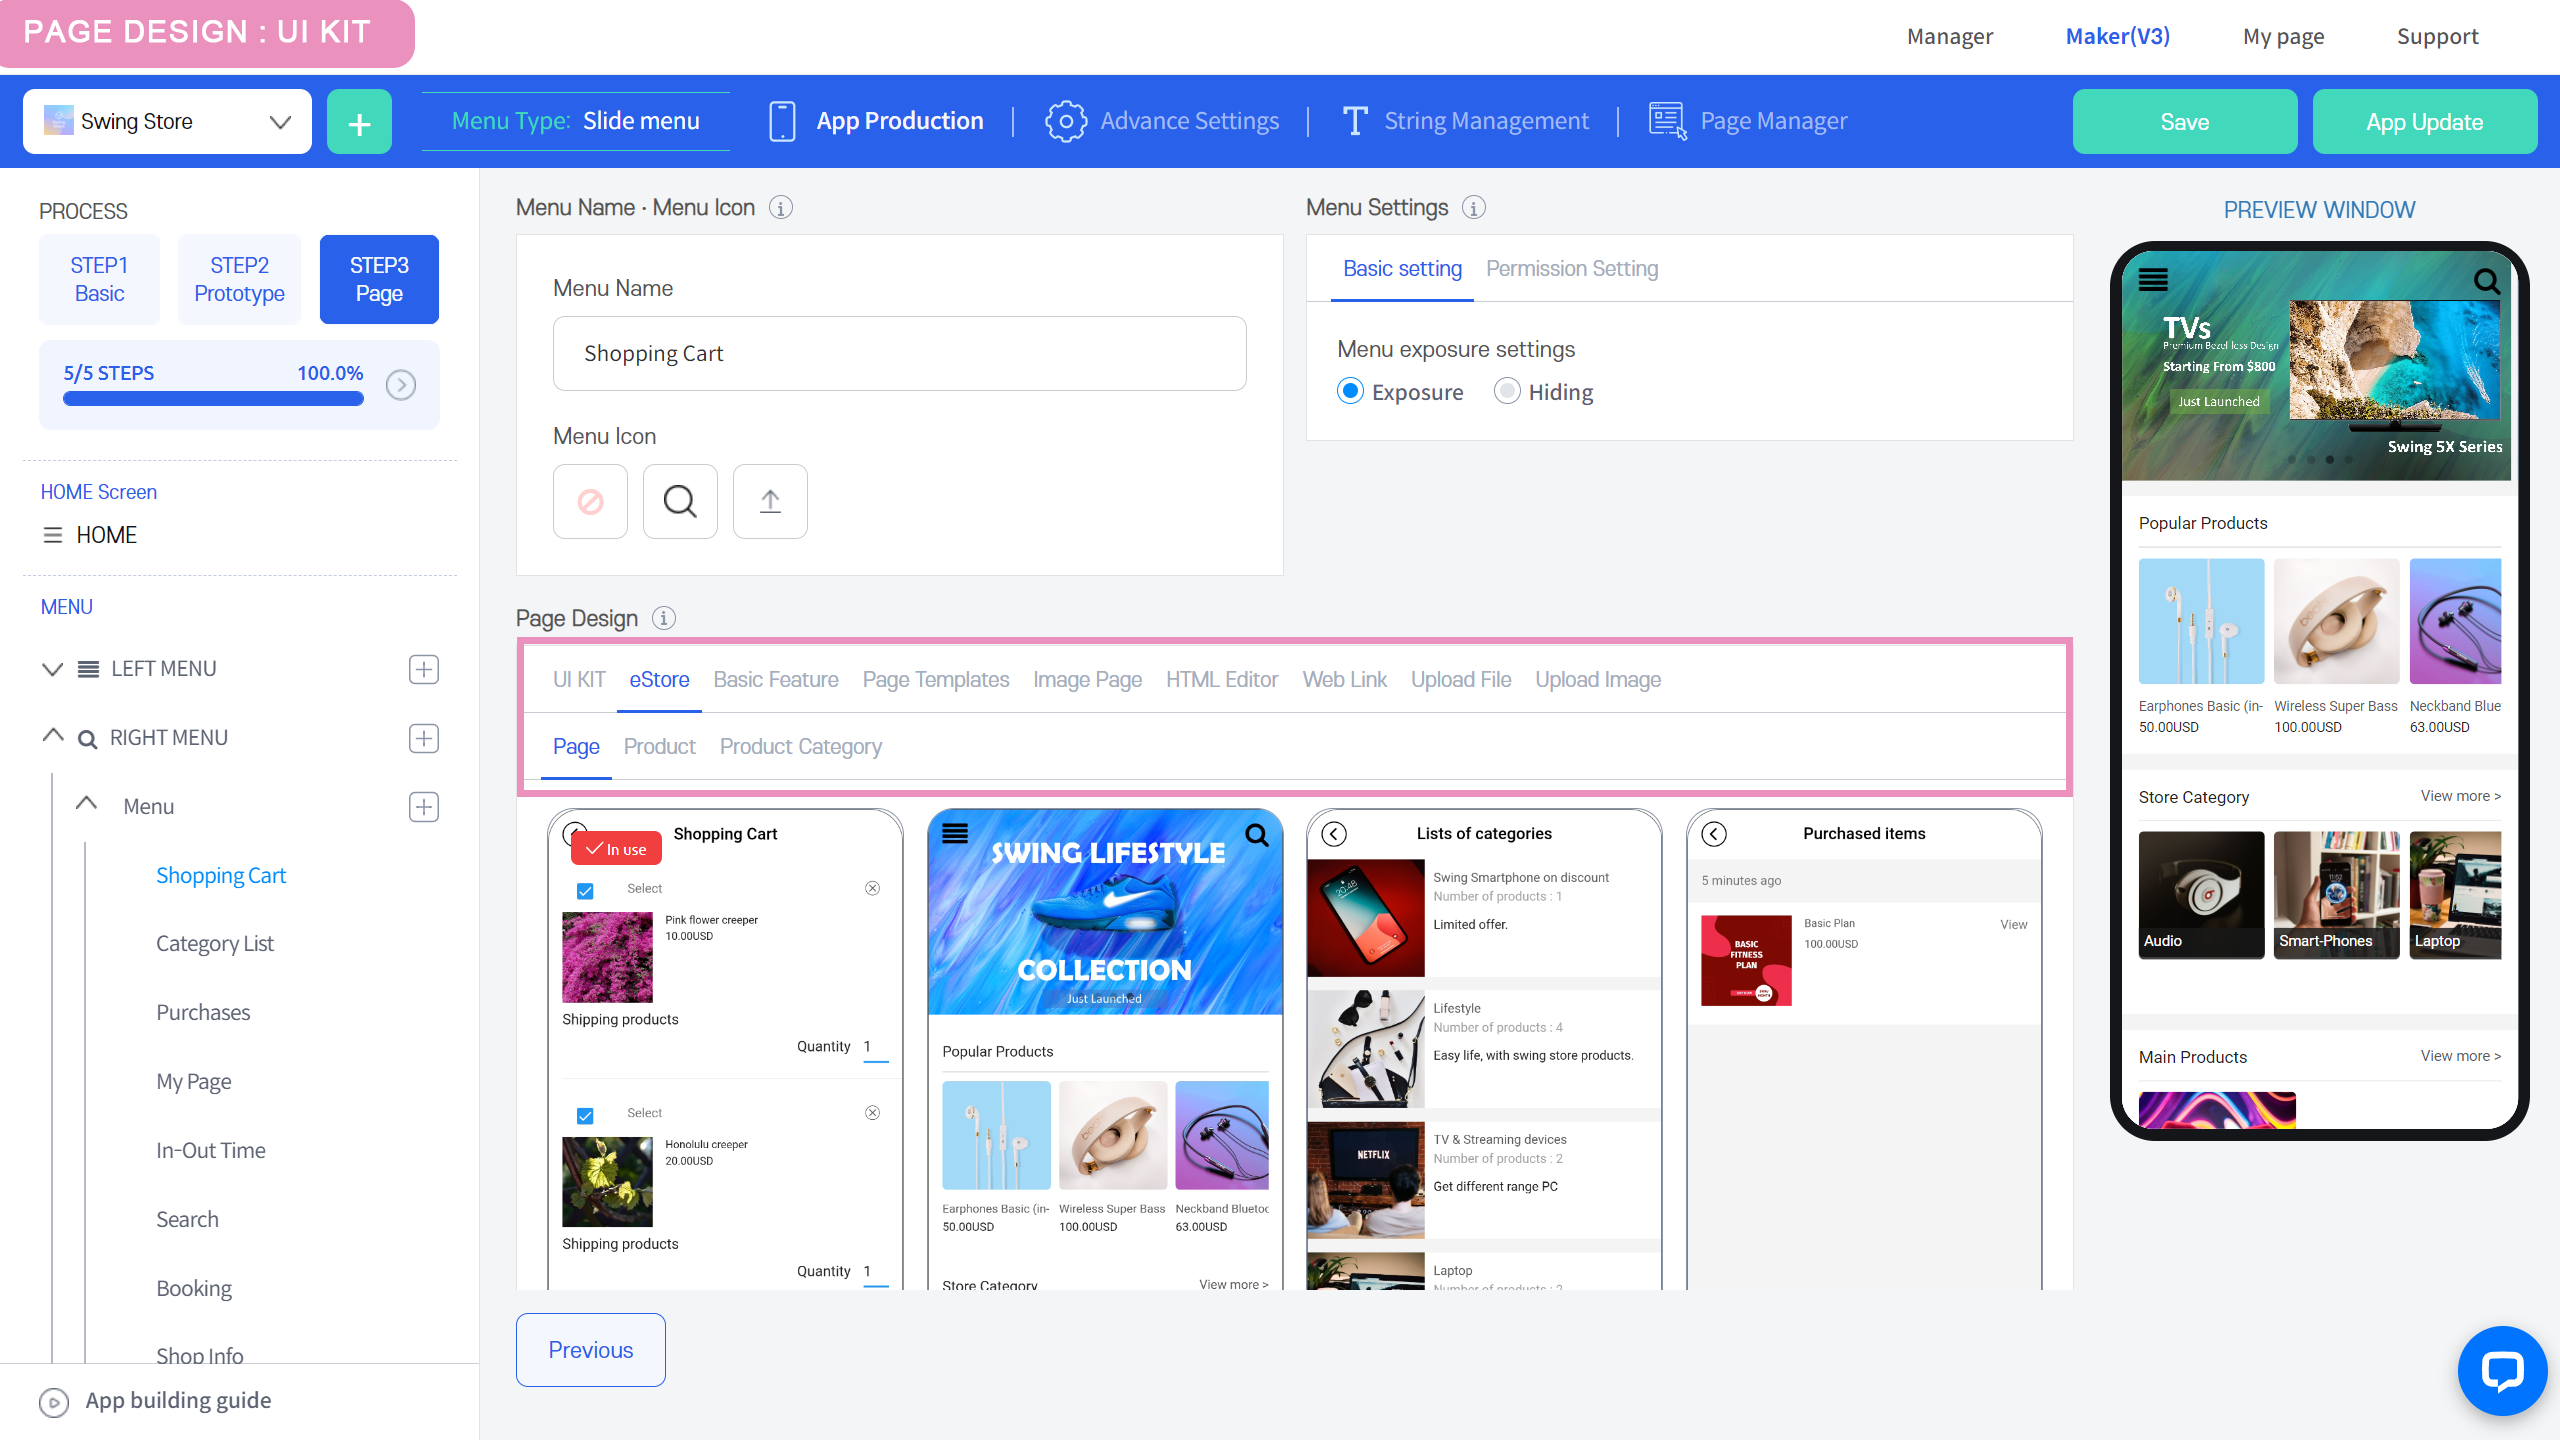Click the upload menu icon button
This screenshot has height=1440, width=2560.
point(770,501)
